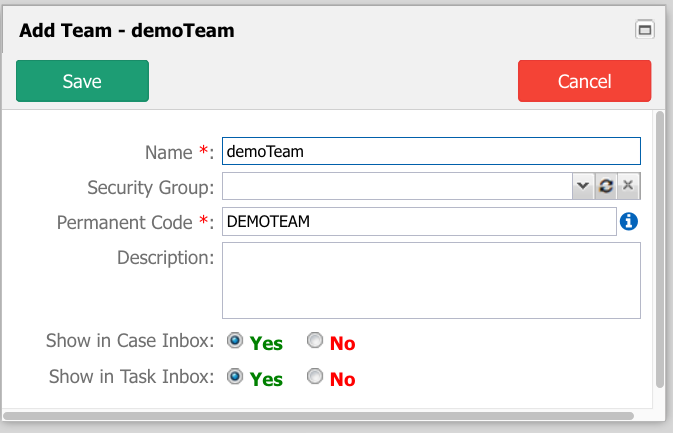The image size is (673, 433).
Task: Select No for Show in Task Inbox
Action: (315, 376)
